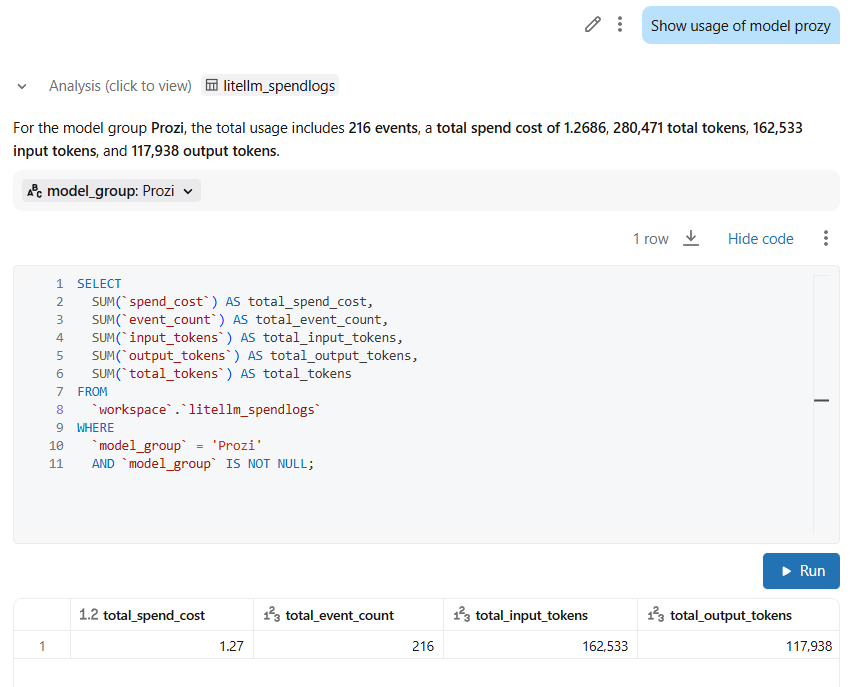The height and width of the screenshot is (687, 864).
Task: Click the pencil edit message icon
Action: coord(593,25)
